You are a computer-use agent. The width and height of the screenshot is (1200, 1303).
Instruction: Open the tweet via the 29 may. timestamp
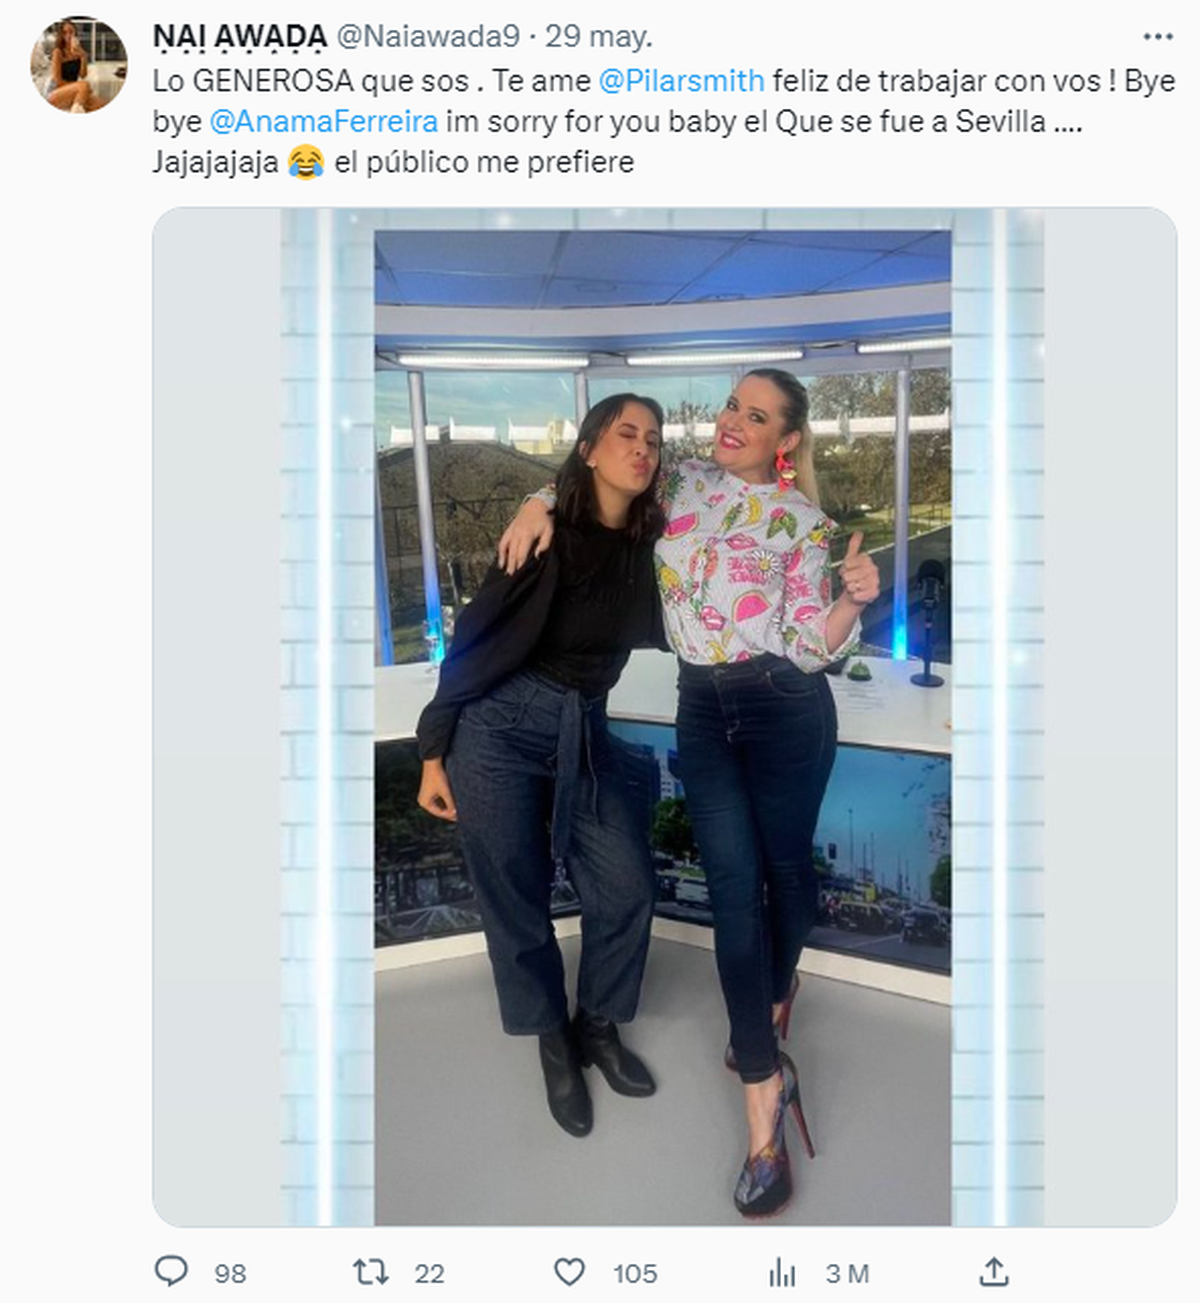(x=599, y=37)
